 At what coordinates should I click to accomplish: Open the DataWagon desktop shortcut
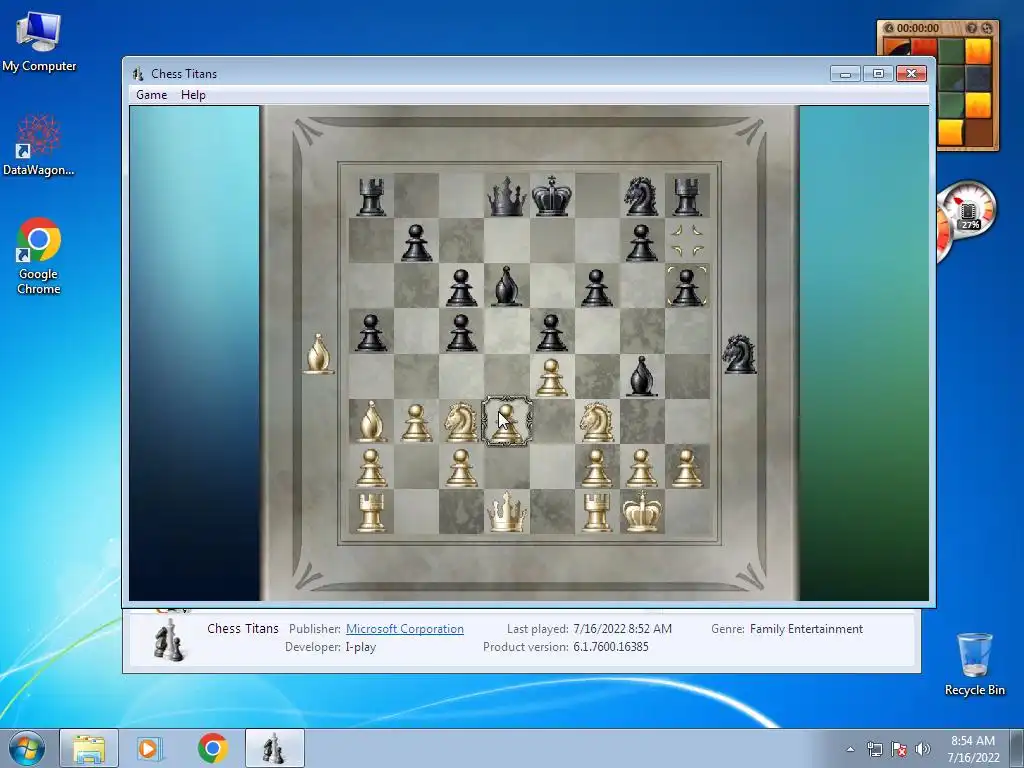[x=39, y=145]
